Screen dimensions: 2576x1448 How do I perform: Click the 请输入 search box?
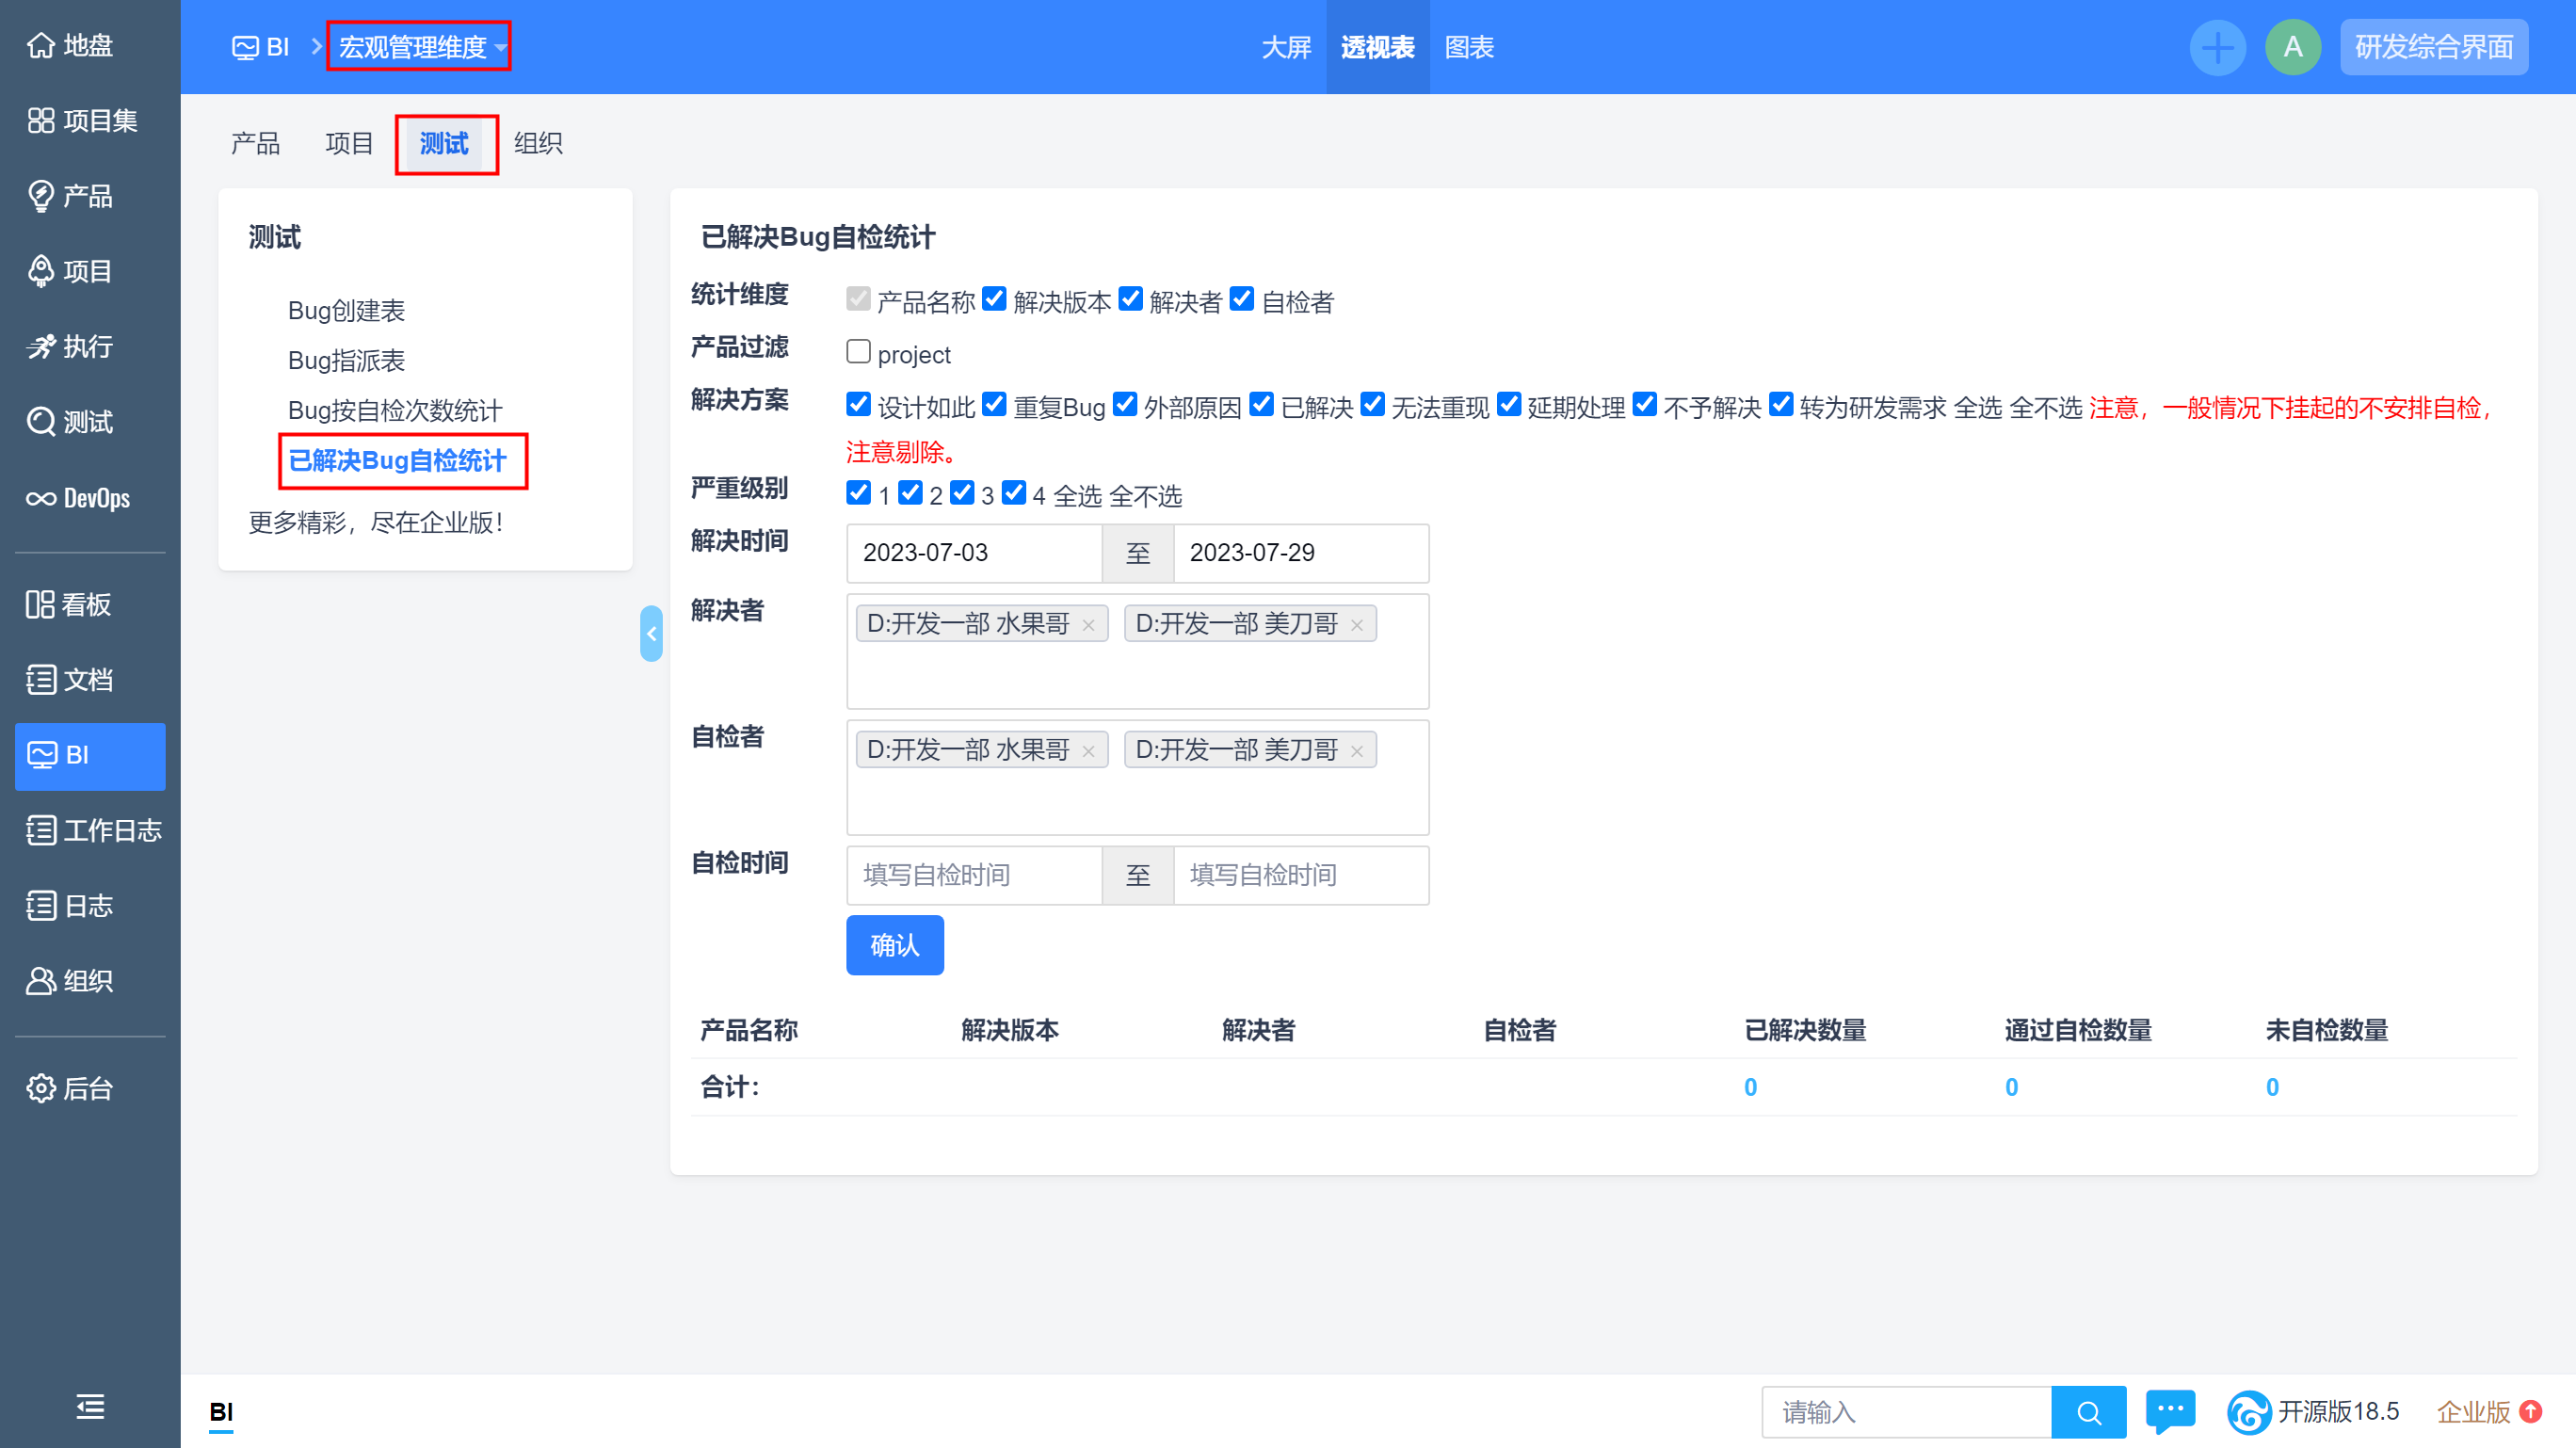click(x=1906, y=1412)
